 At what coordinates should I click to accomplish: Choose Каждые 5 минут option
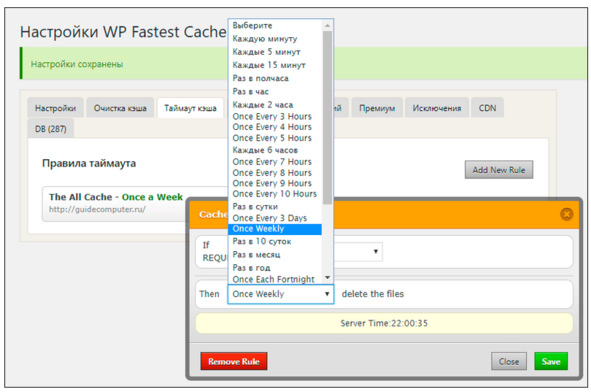point(275,52)
